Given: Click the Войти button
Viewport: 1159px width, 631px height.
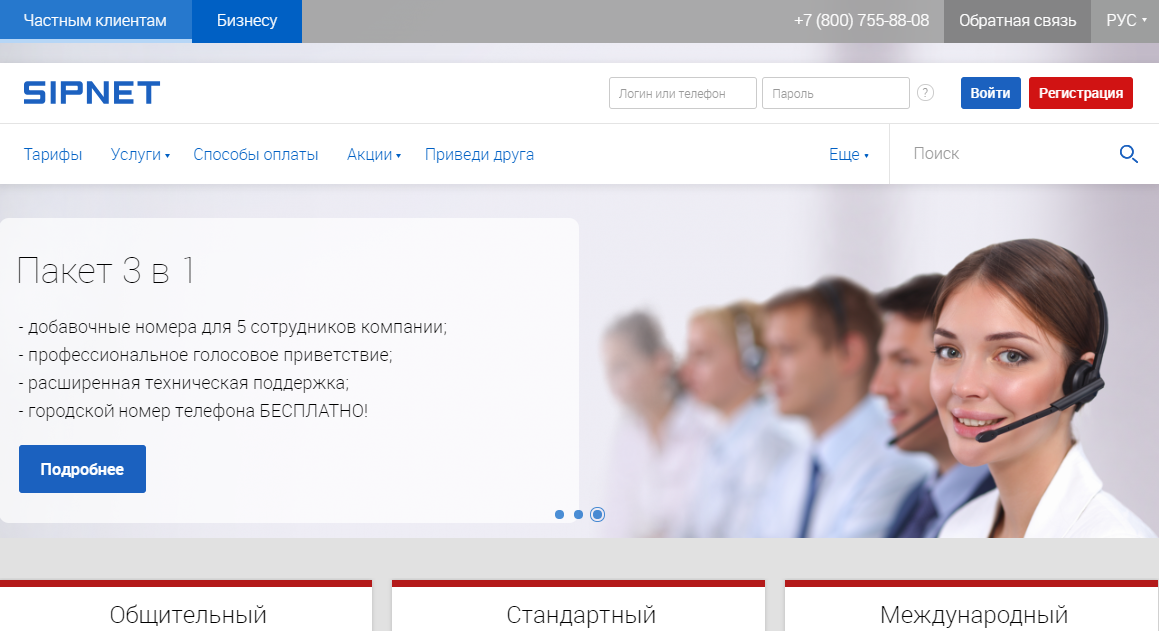Looking at the screenshot, I should click(990, 92).
